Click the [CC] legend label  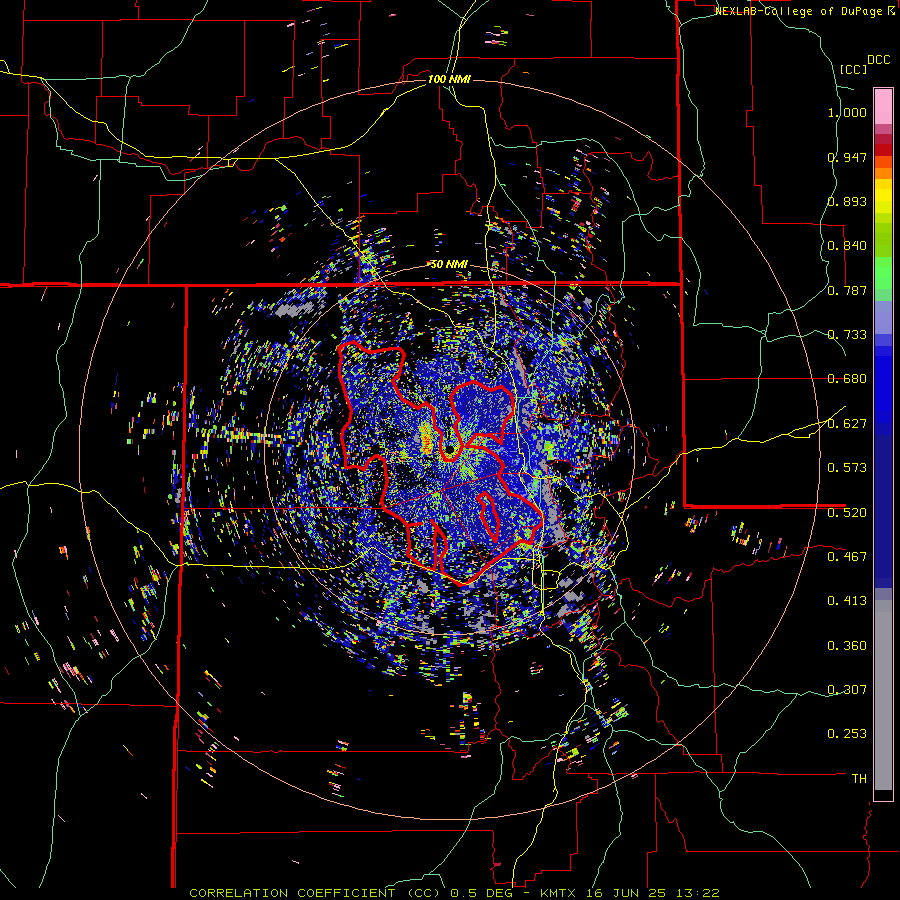854,69
